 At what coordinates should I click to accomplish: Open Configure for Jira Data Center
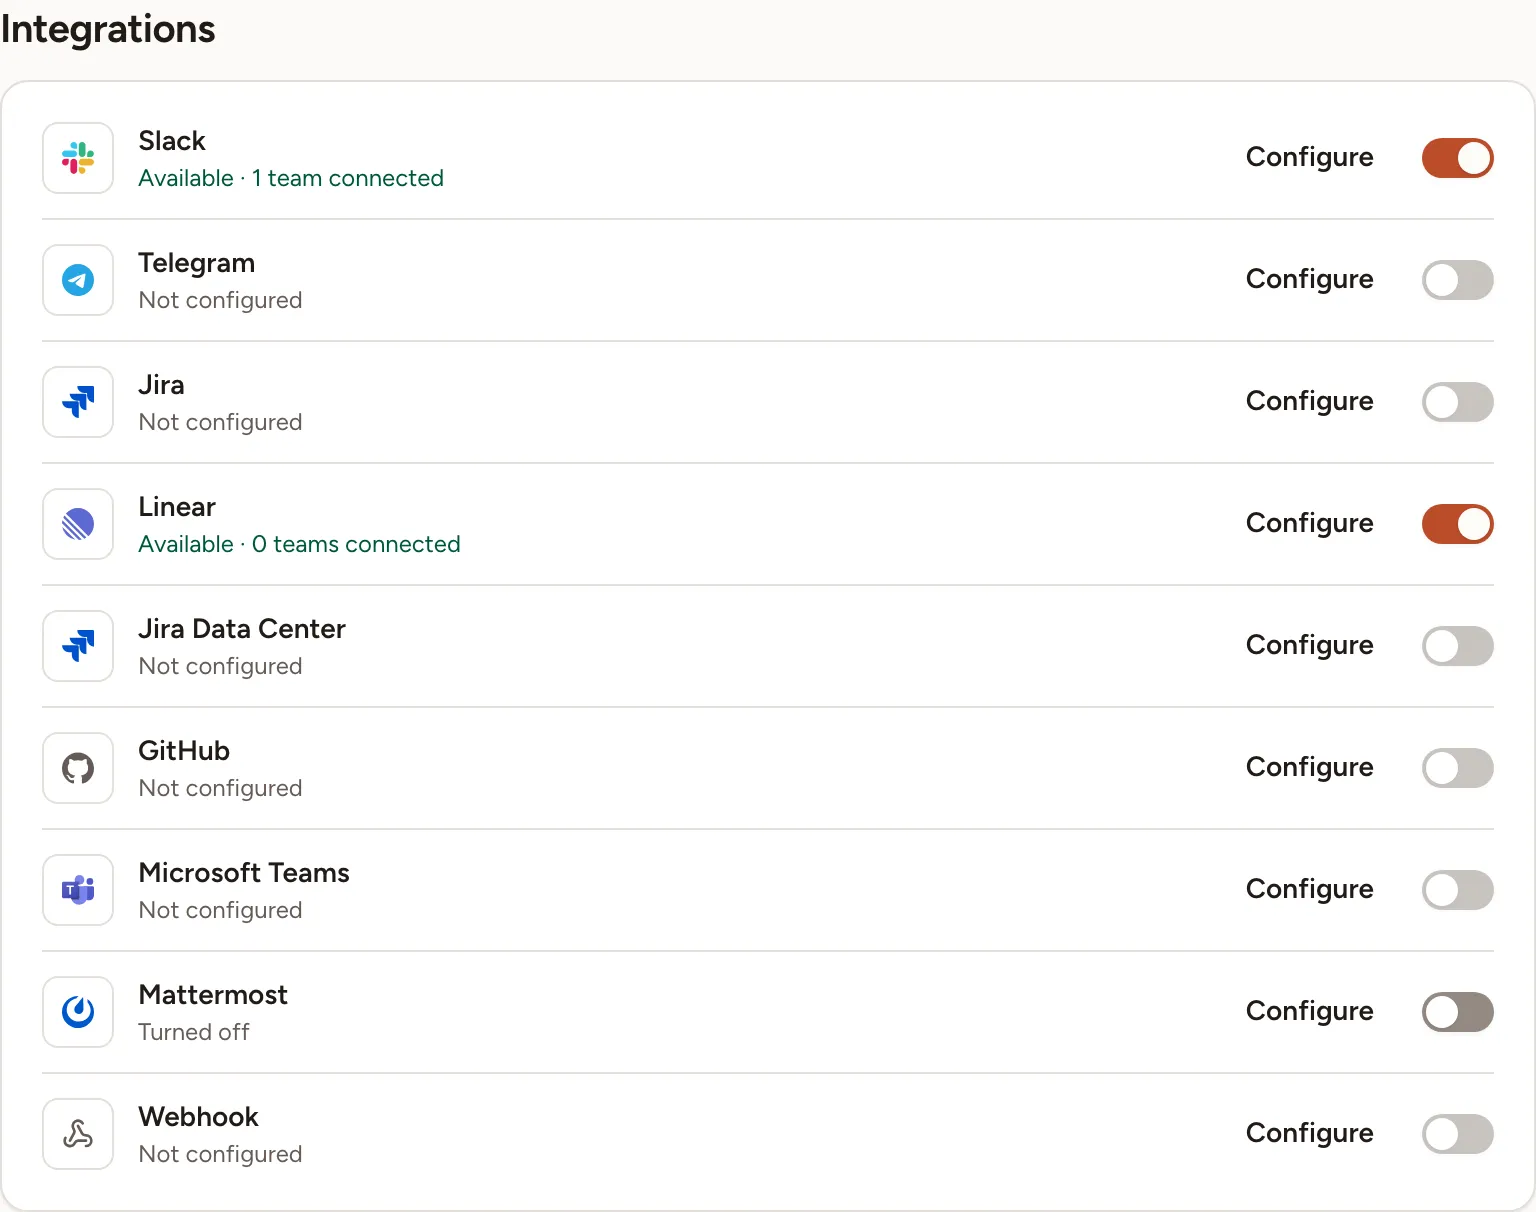(x=1310, y=646)
